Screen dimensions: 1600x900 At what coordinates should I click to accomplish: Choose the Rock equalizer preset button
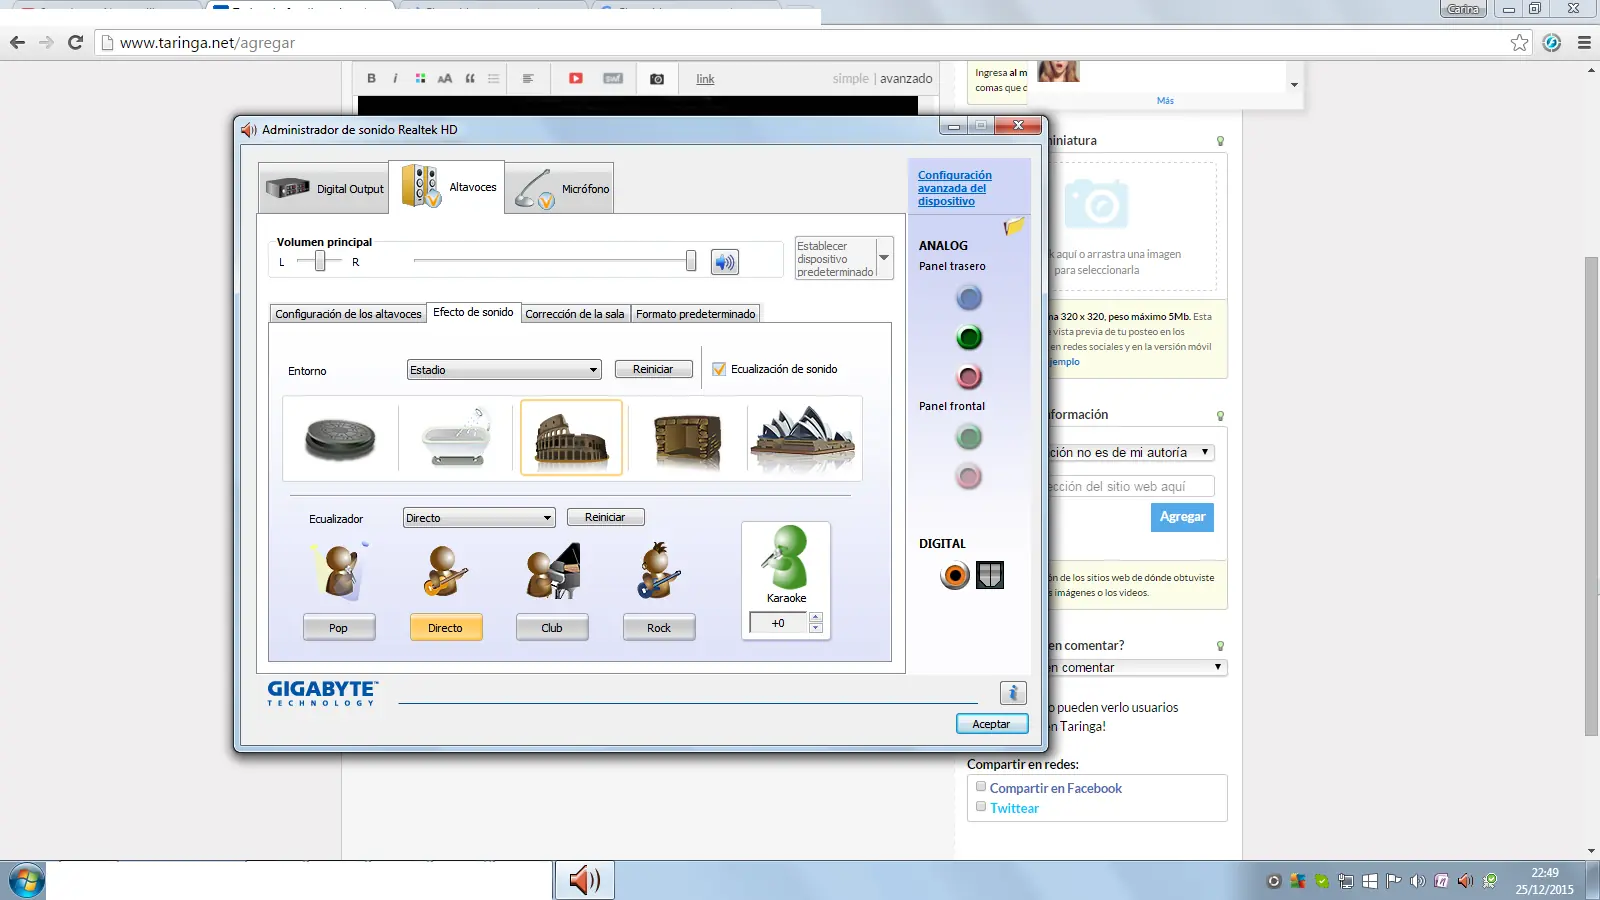pos(659,627)
